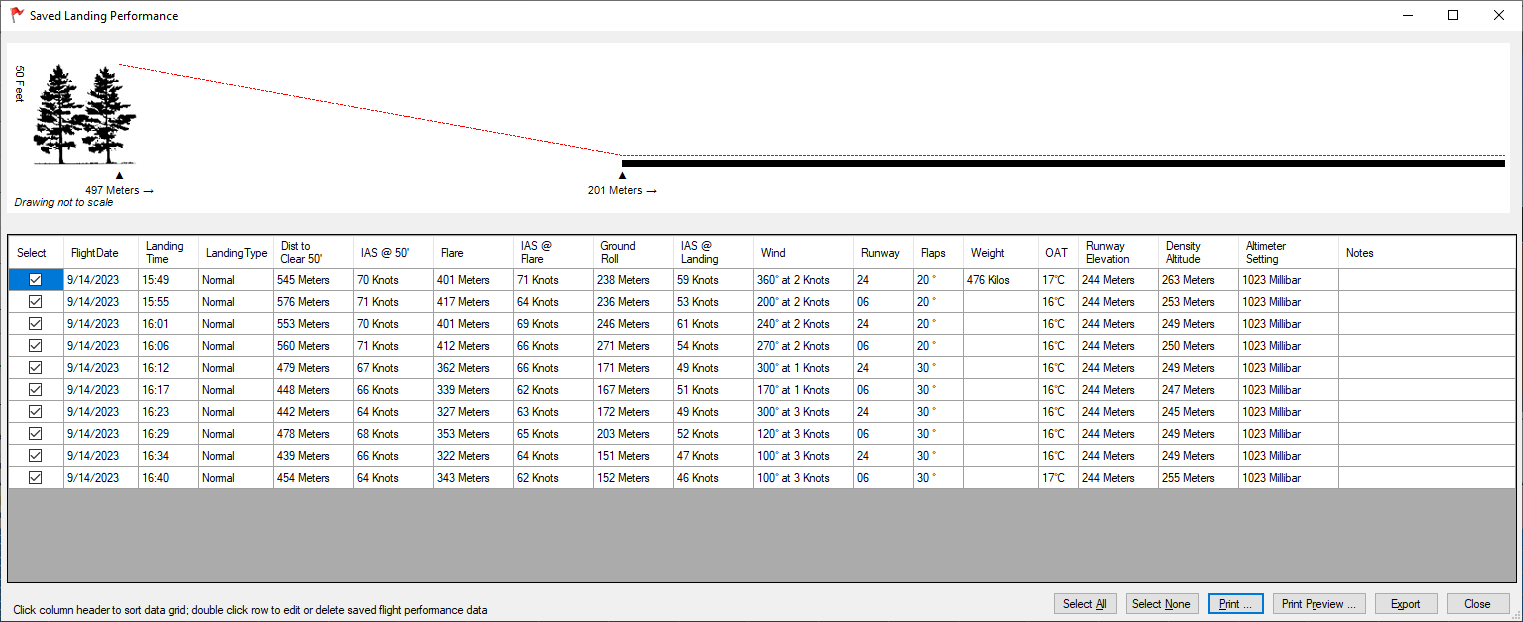Sort by the LandingType column header
This screenshot has height=622, width=1523.
[x=236, y=253]
